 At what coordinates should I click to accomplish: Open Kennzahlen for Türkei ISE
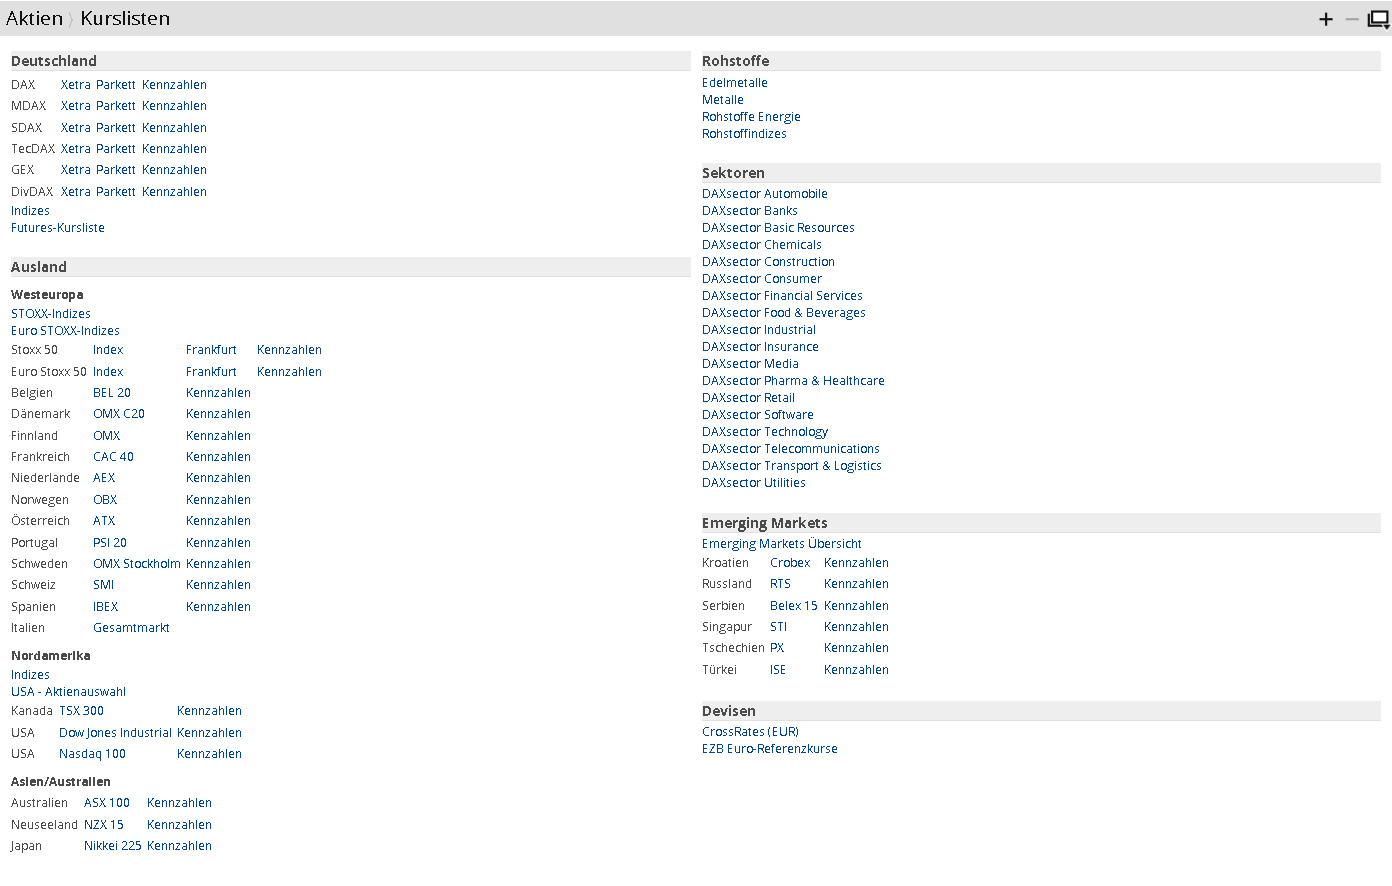pyautogui.click(x=856, y=670)
